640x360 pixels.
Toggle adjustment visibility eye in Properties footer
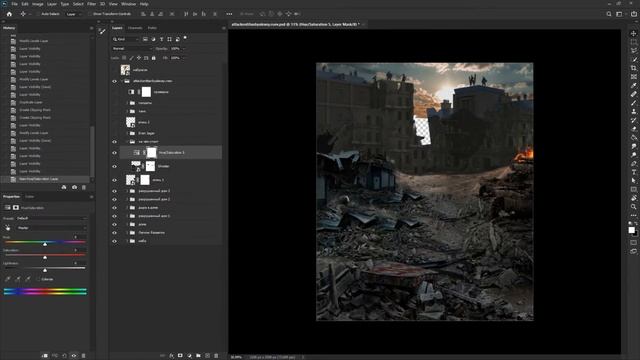[x=74, y=356]
